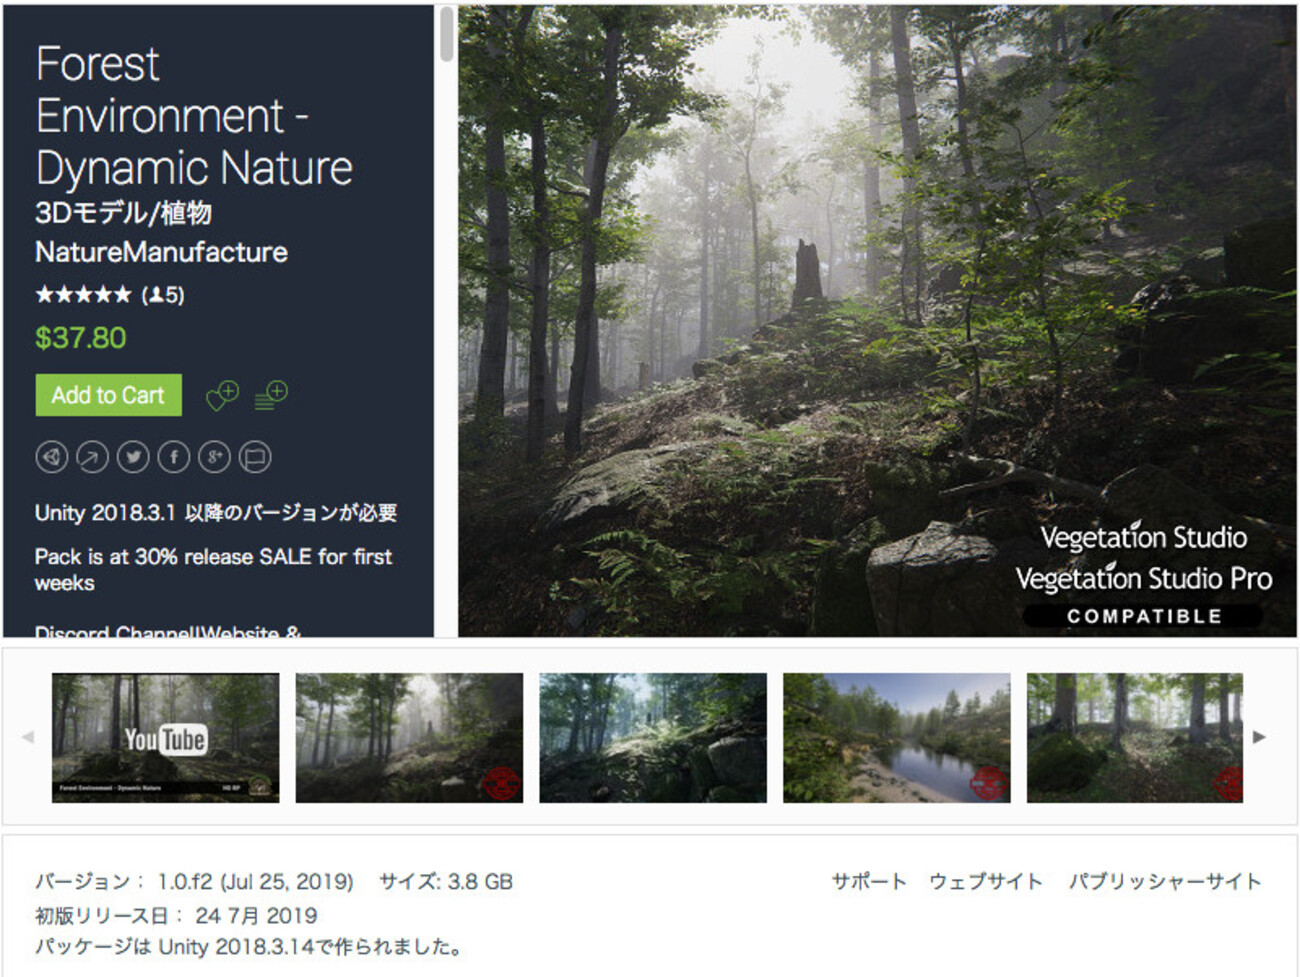Click the Add to Cart button
Viewport: 1300px width, 977px height.
109,395
